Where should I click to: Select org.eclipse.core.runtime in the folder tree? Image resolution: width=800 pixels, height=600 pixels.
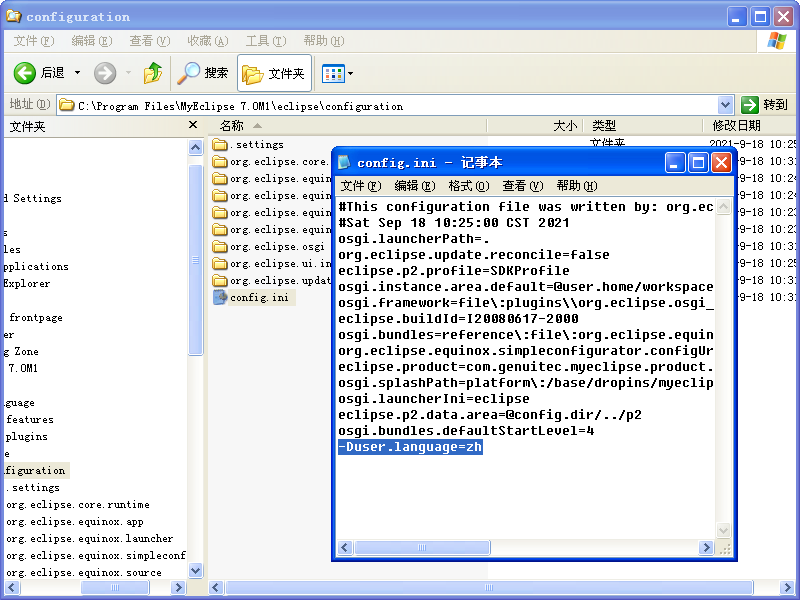point(78,505)
